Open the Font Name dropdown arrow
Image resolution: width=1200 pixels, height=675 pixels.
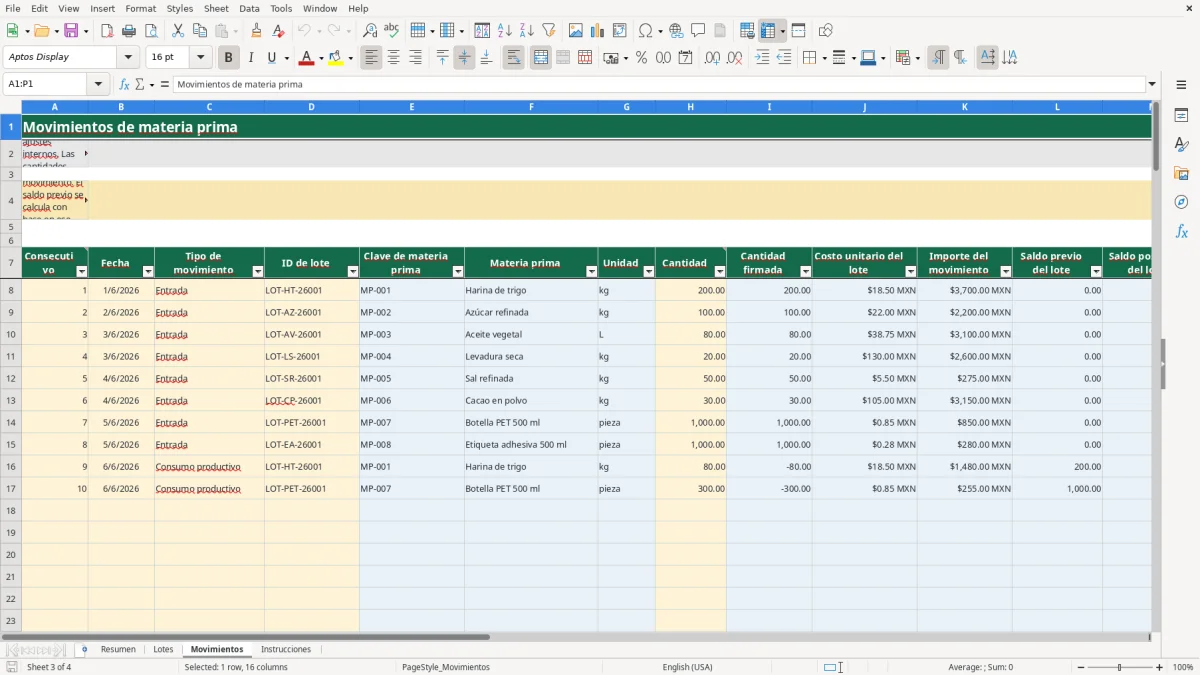[128, 58]
